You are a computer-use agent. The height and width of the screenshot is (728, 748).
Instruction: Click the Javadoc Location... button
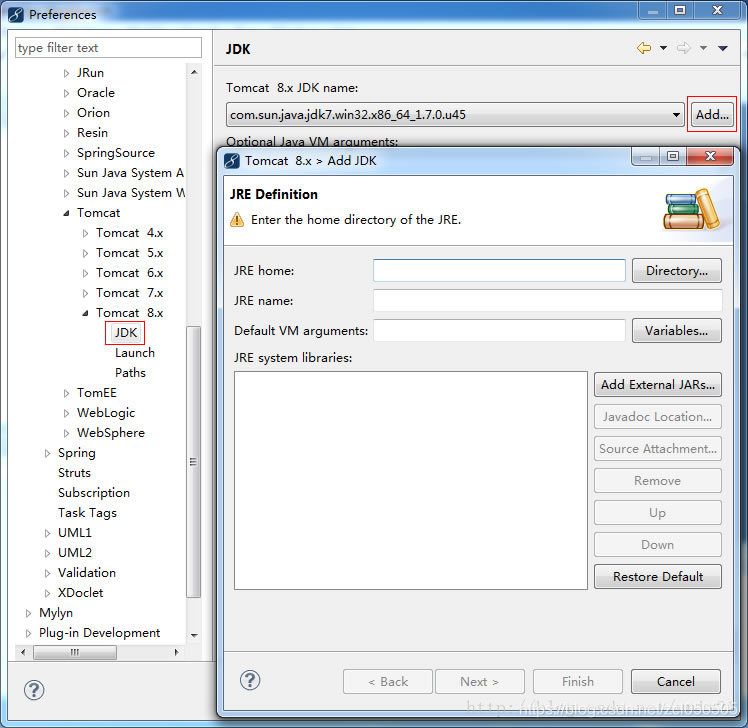click(657, 416)
